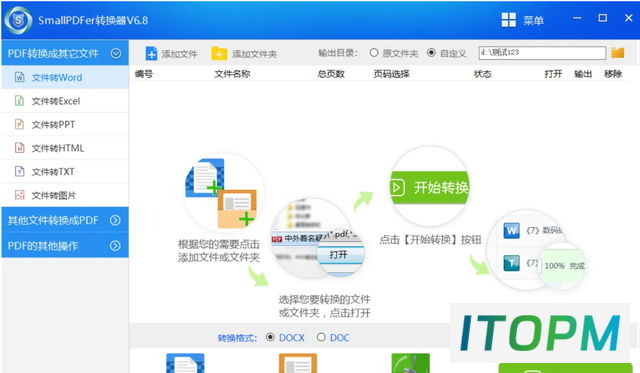
Task: Collapse the PDF转换成其它文件 section
Action: (116, 53)
